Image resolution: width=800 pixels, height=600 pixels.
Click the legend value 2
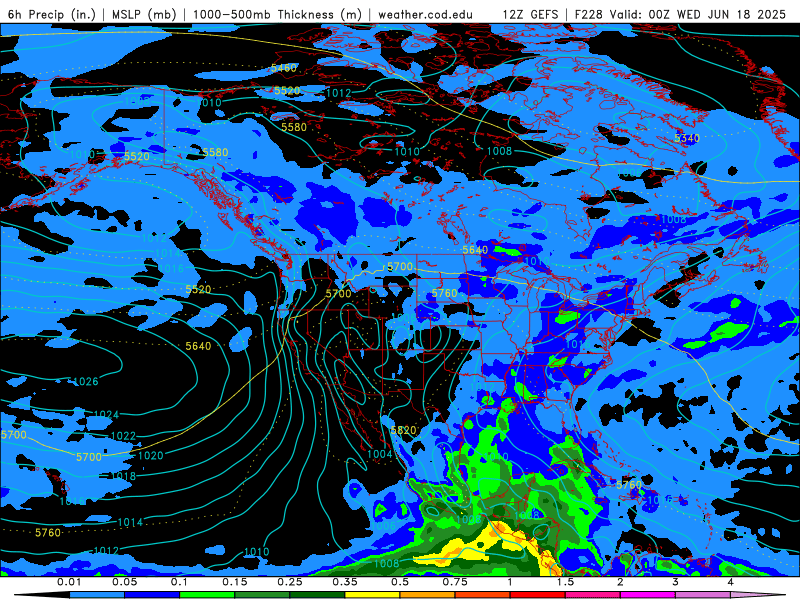(620, 582)
